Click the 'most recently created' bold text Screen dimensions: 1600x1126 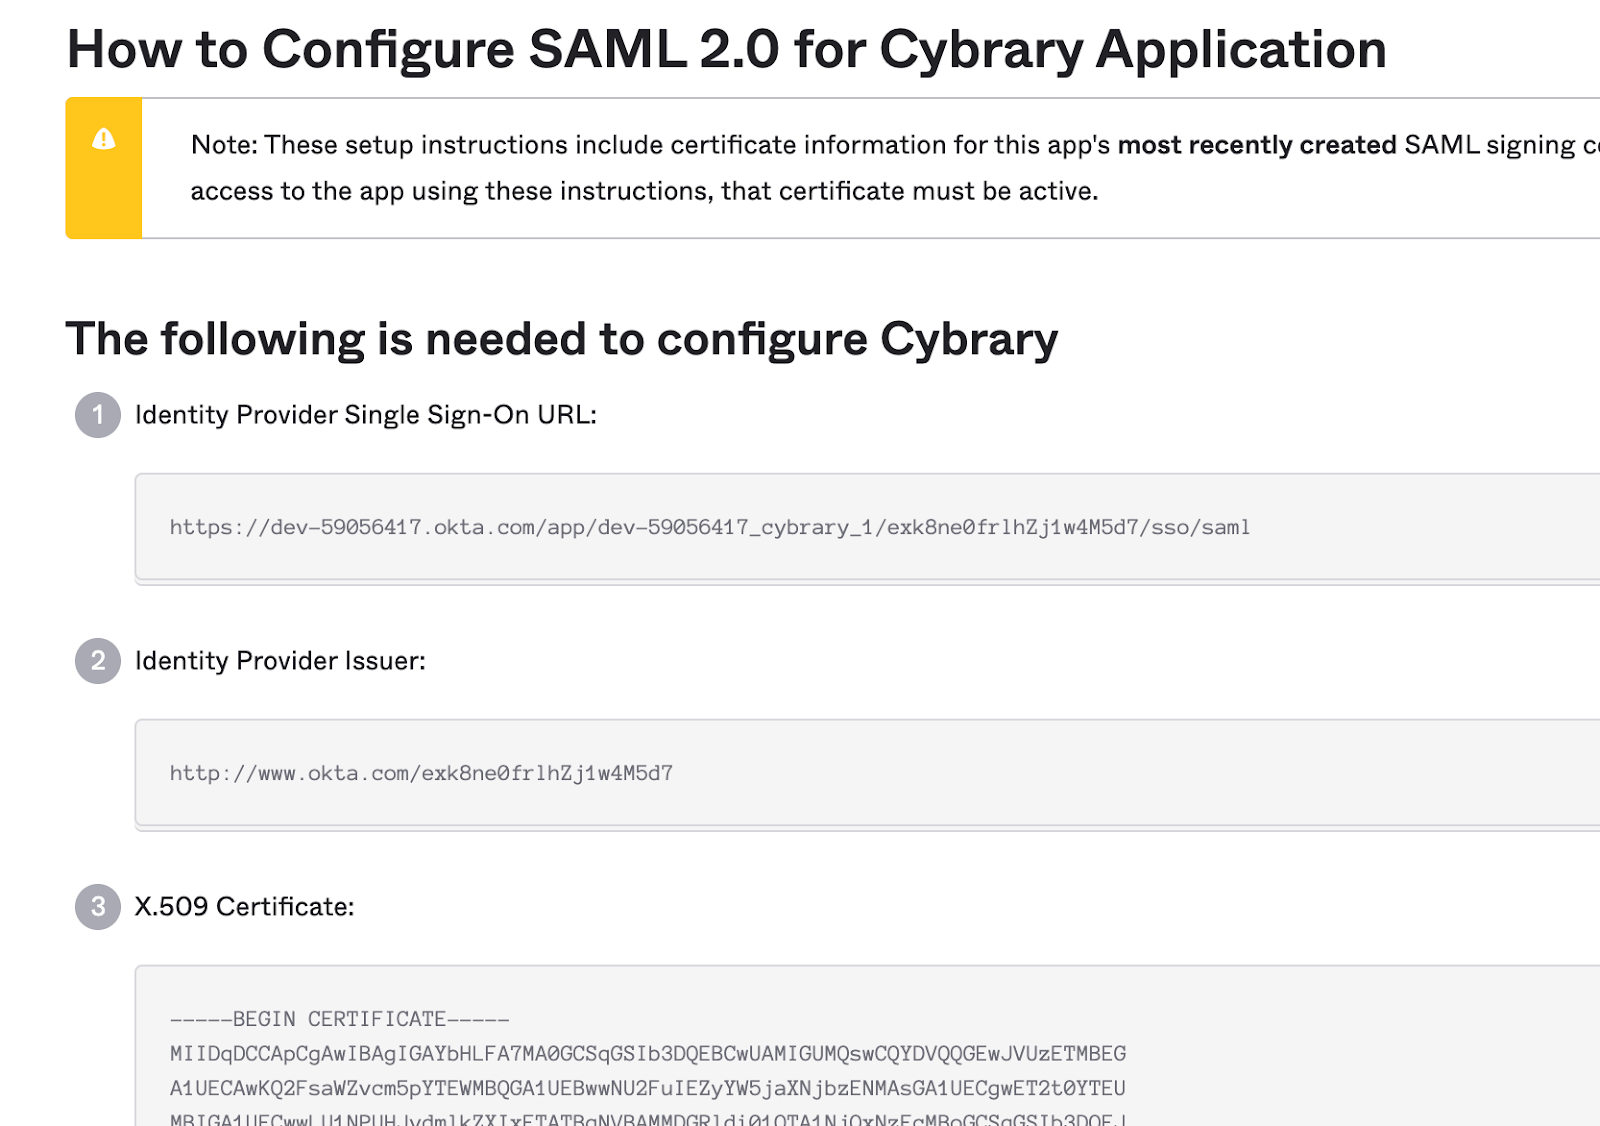tap(1257, 145)
